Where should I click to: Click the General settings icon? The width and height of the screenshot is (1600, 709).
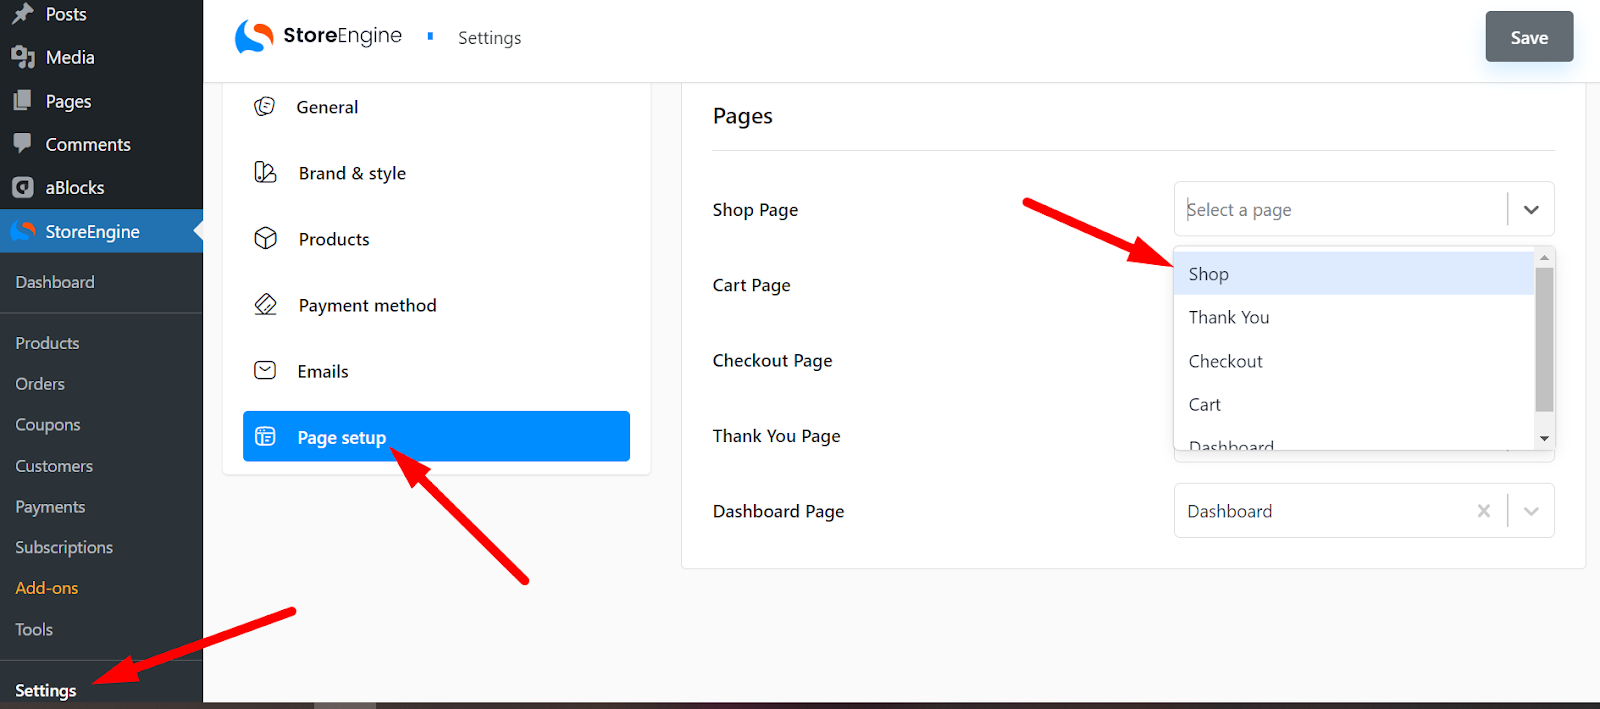[264, 106]
